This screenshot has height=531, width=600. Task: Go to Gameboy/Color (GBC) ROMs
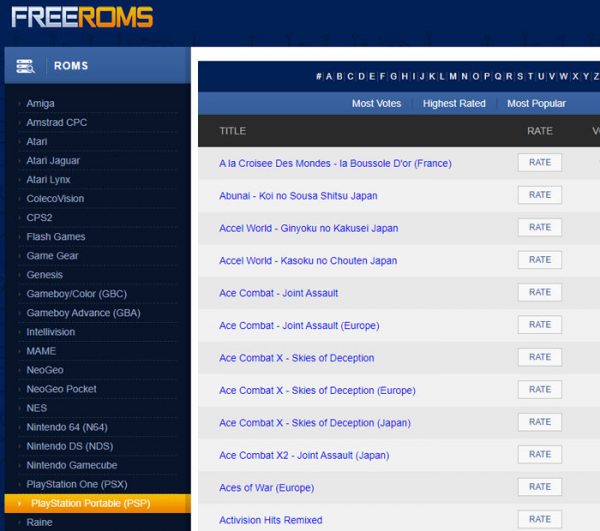tap(77, 294)
